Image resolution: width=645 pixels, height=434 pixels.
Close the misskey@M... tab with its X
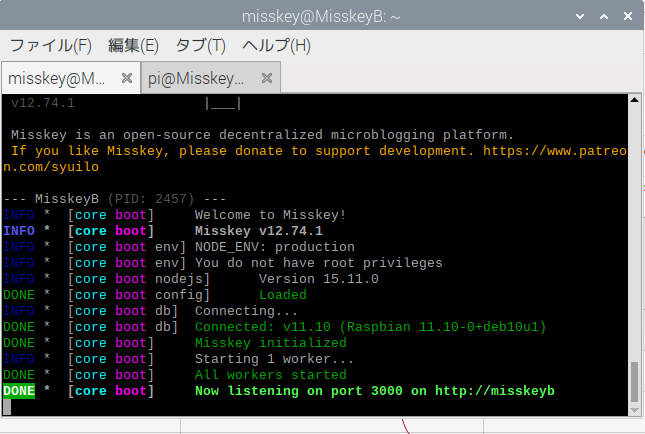point(127,78)
